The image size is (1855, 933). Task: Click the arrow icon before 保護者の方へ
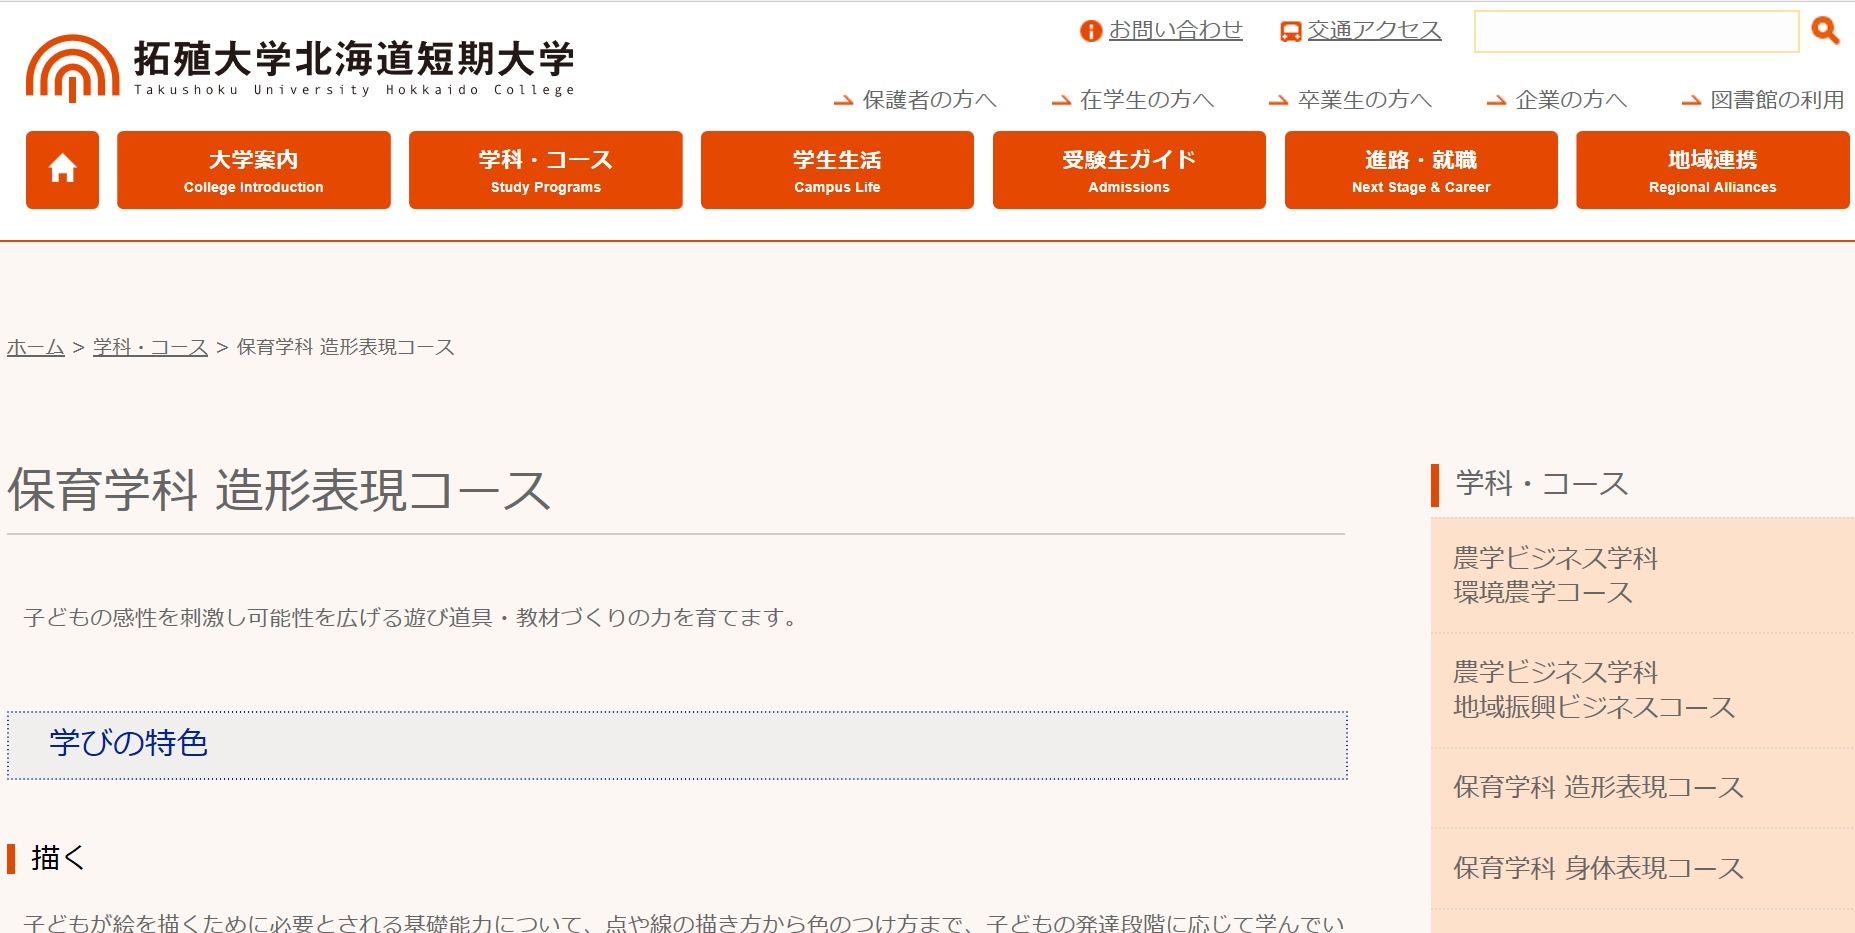pyautogui.click(x=844, y=100)
